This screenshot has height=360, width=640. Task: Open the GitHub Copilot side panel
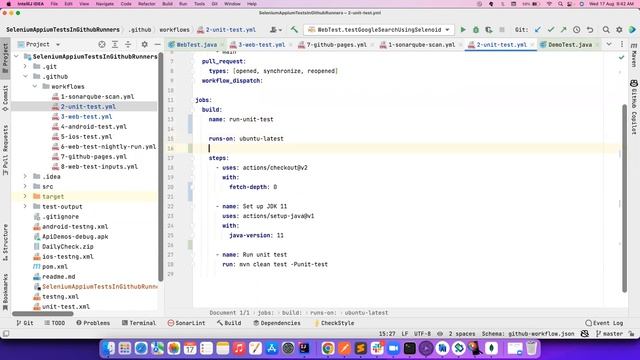634,107
